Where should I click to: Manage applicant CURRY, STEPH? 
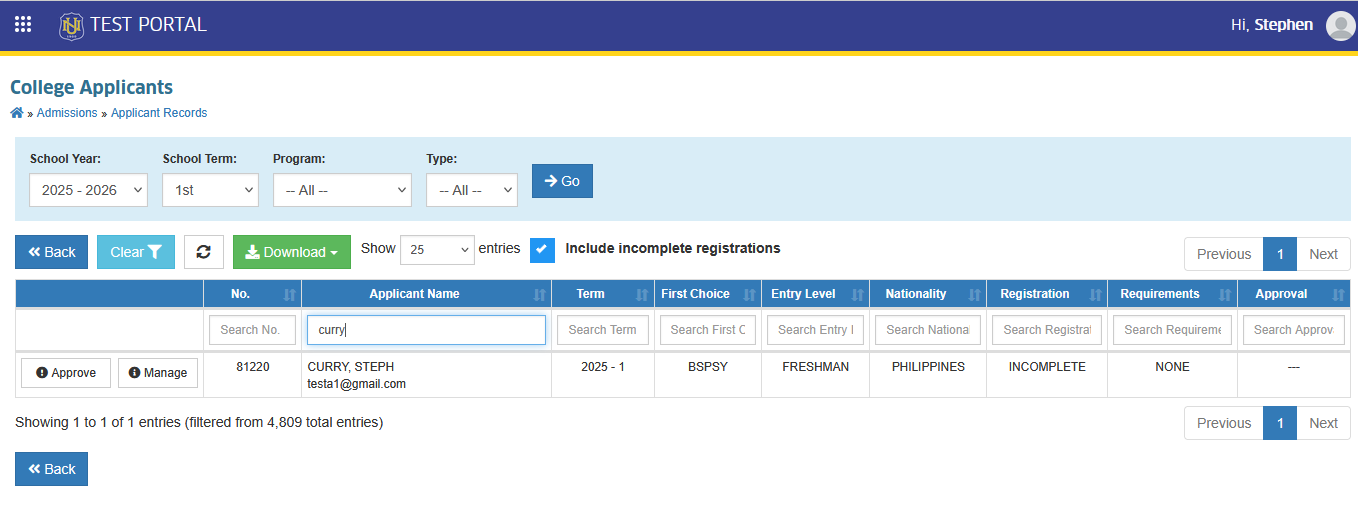coord(158,373)
